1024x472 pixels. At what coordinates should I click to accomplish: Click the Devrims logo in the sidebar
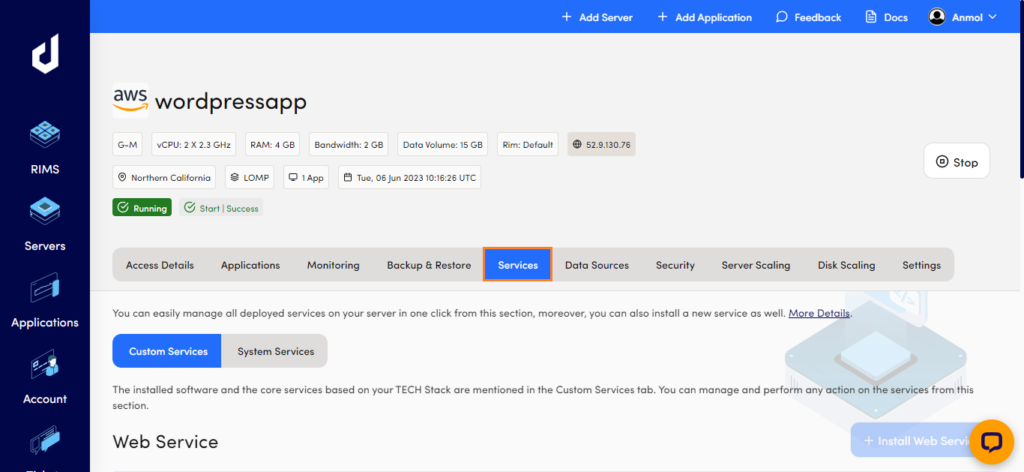[45, 54]
